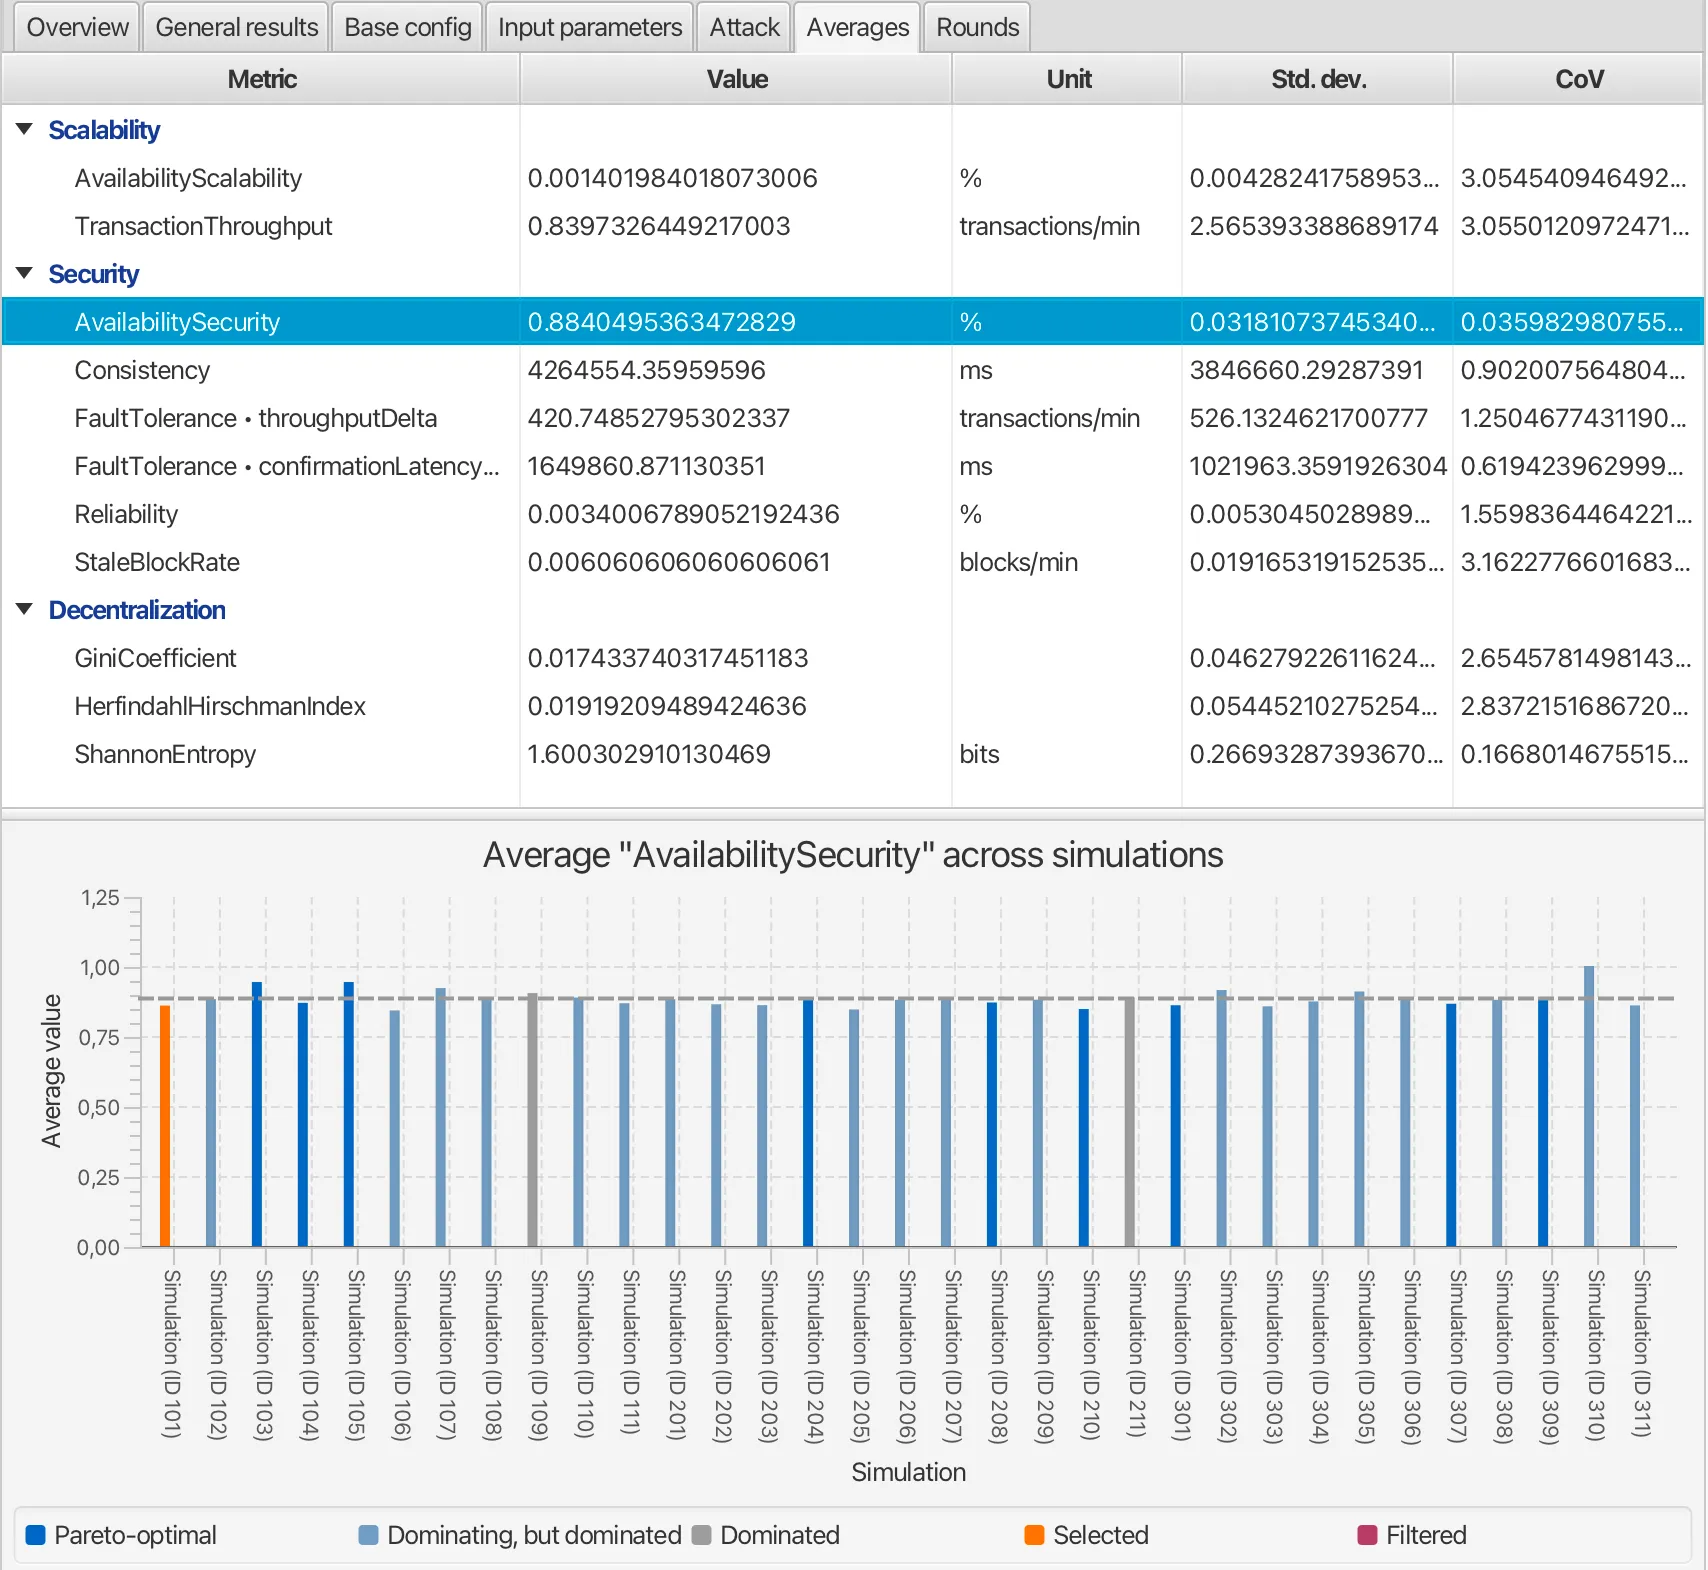Select the AvailabilityScalability row
This screenshot has height=1570, width=1708.
tap(853, 178)
